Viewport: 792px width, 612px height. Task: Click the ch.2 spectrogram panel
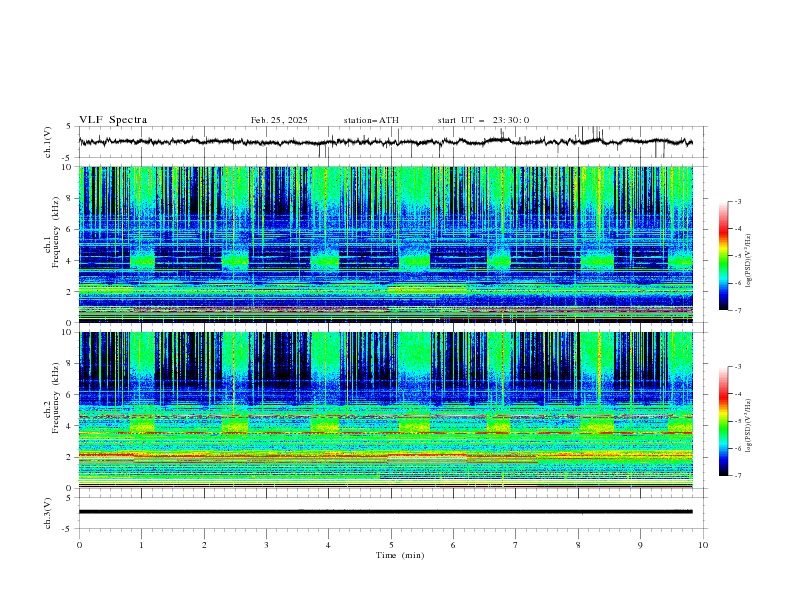(x=386, y=410)
